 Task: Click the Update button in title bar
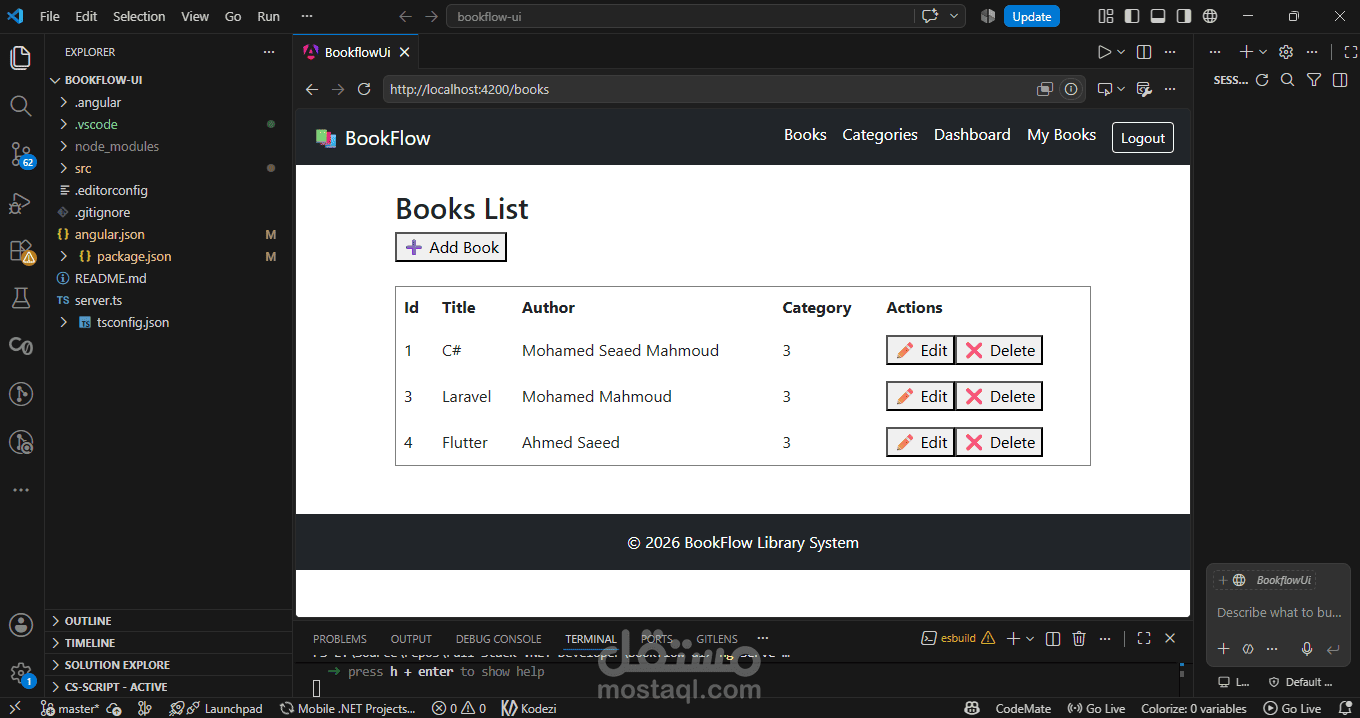tap(1031, 16)
